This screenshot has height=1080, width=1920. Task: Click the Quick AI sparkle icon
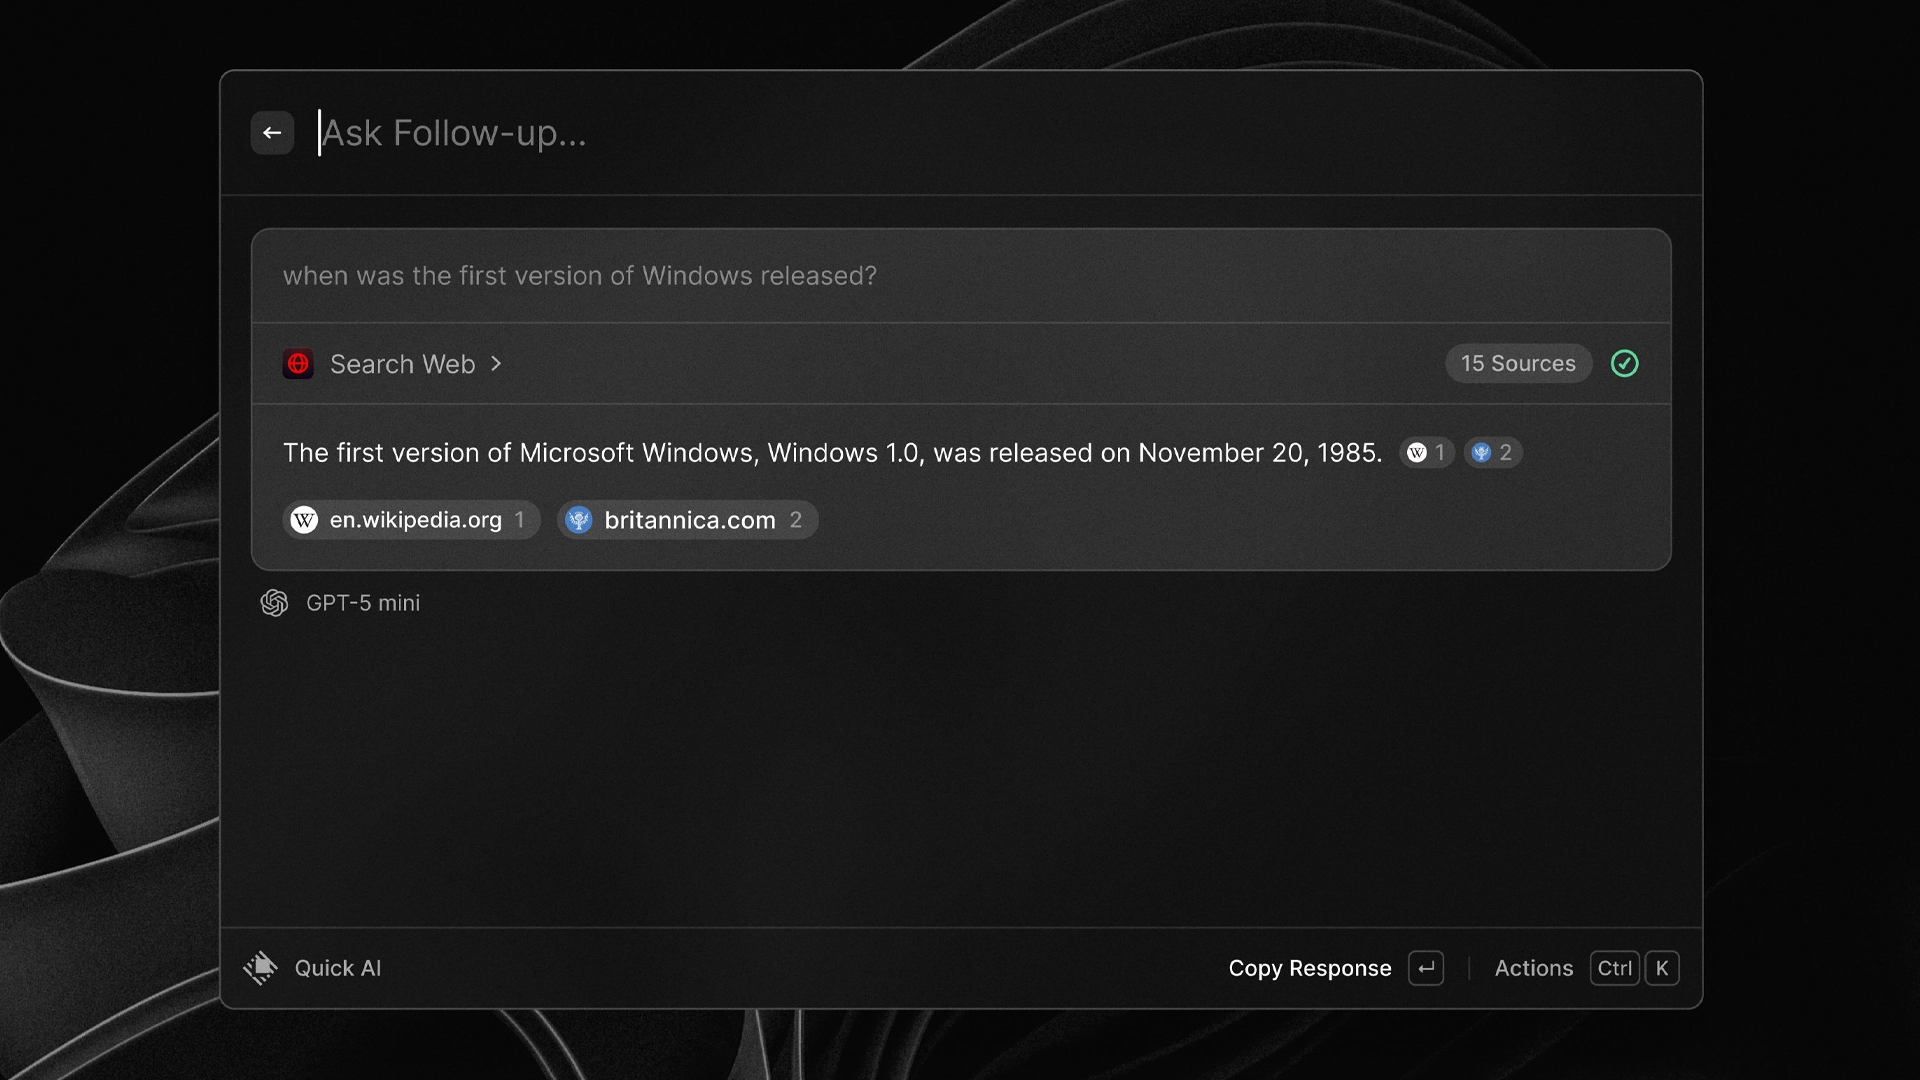pos(260,967)
